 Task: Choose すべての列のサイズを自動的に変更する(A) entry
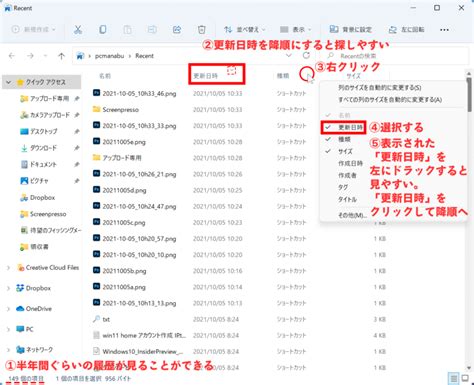click(x=390, y=100)
